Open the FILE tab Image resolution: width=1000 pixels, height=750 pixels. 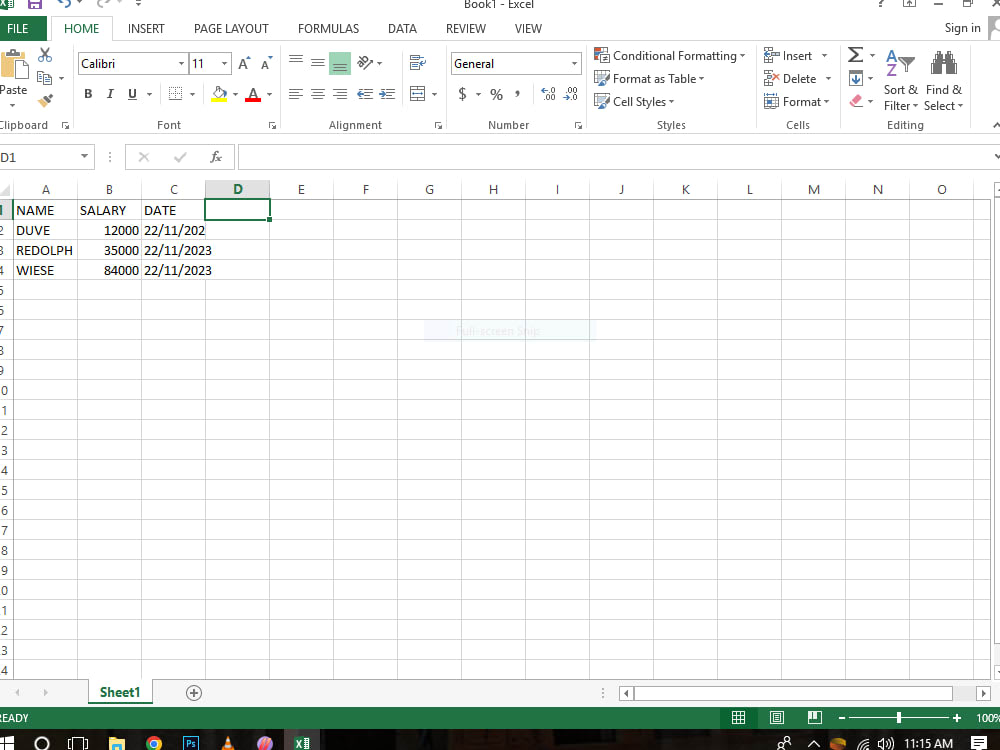(18, 29)
